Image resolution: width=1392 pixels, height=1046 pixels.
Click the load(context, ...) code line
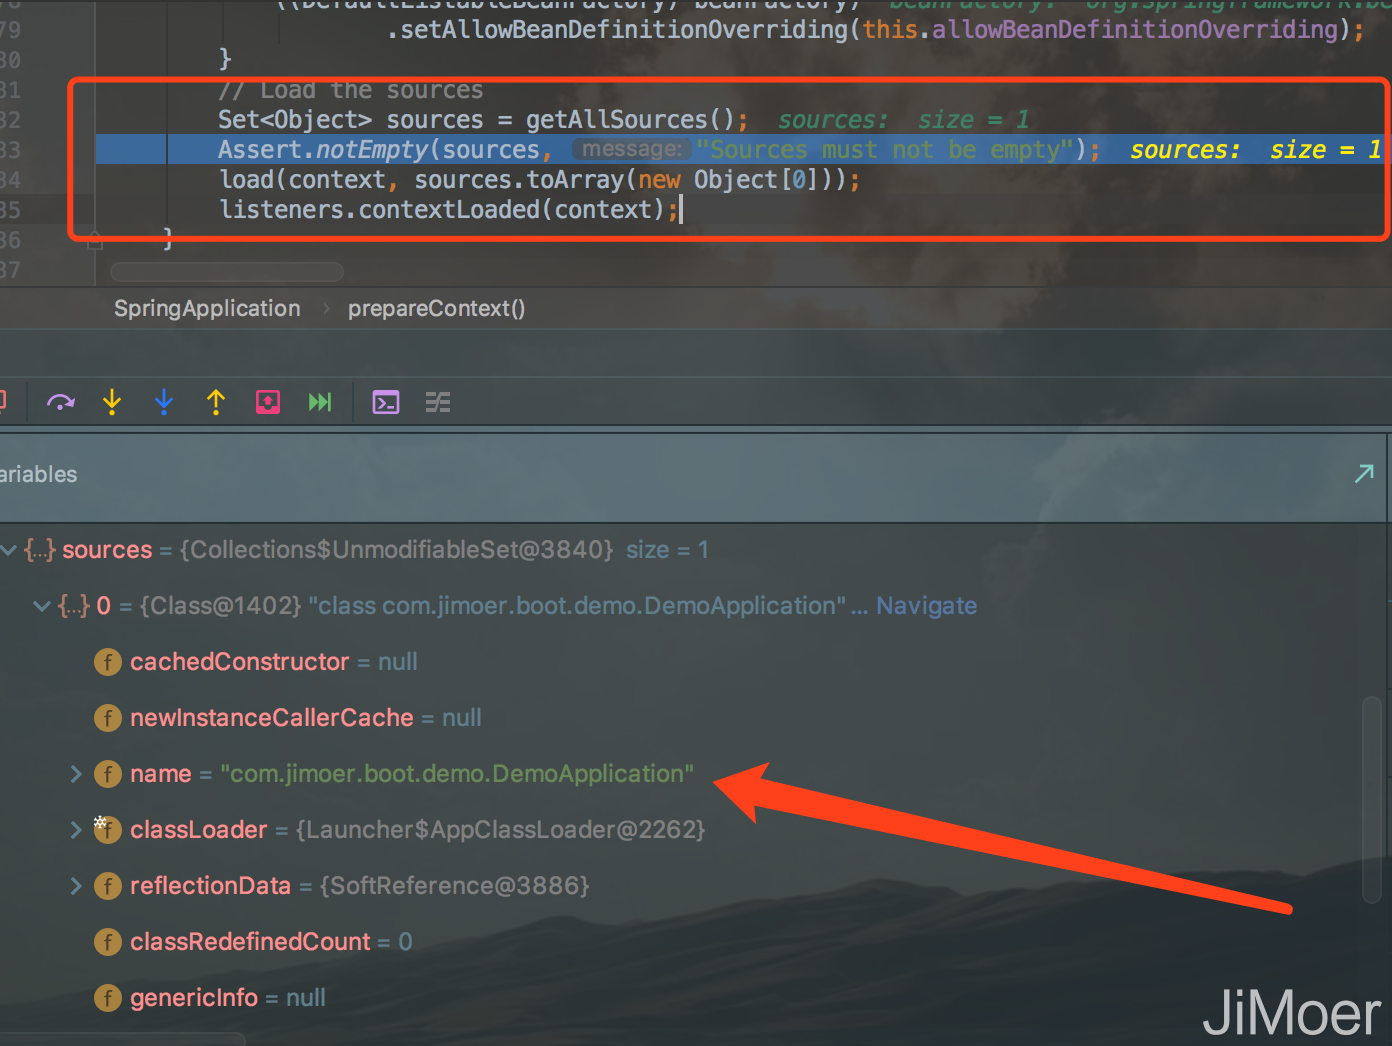540,180
